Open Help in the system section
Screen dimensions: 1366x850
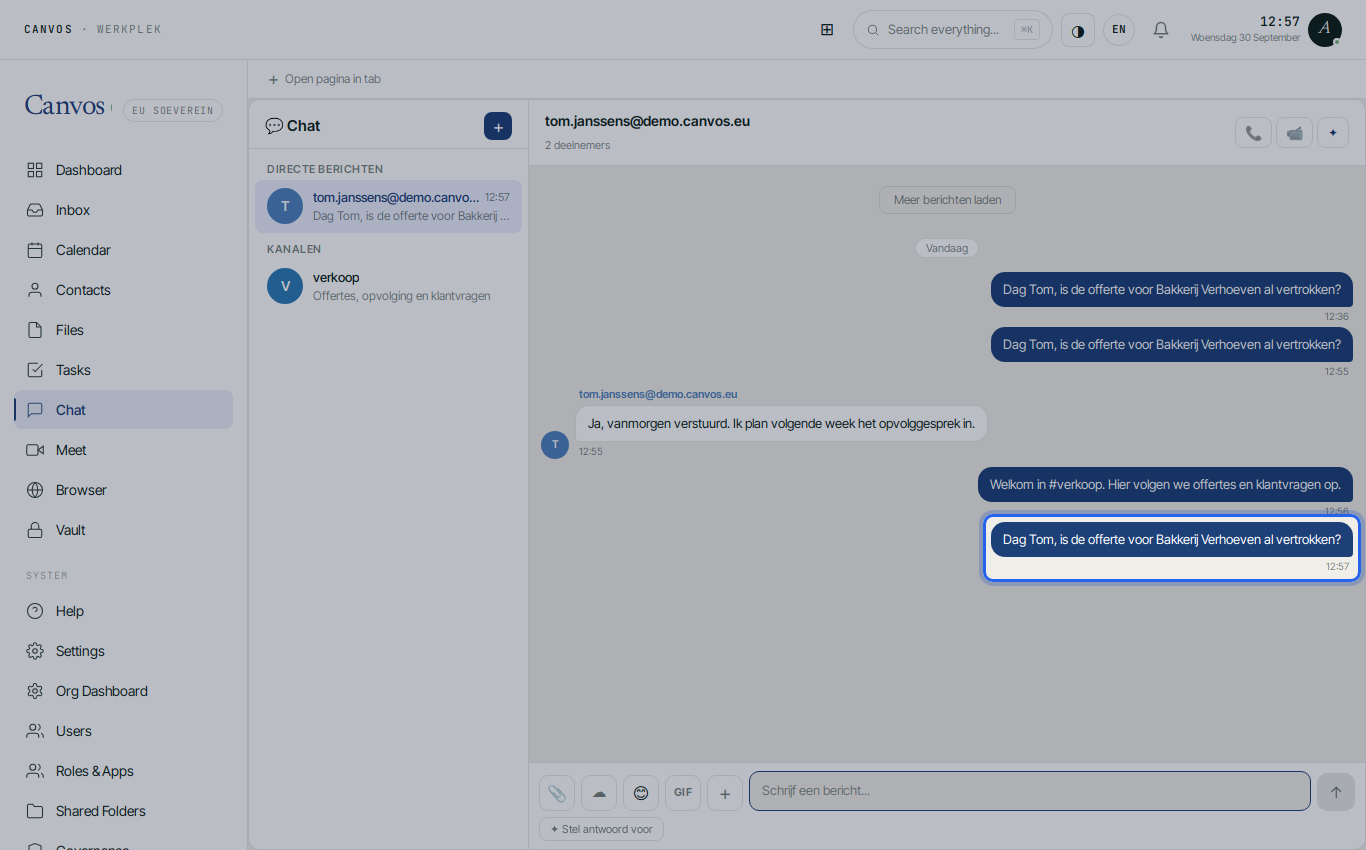(x=123, y=611)
